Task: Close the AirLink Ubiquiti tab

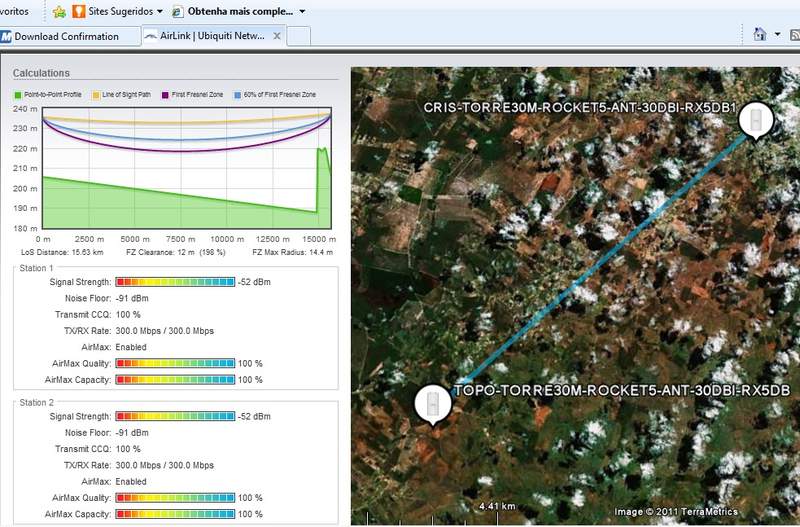Action: click(x=277, y=36)
